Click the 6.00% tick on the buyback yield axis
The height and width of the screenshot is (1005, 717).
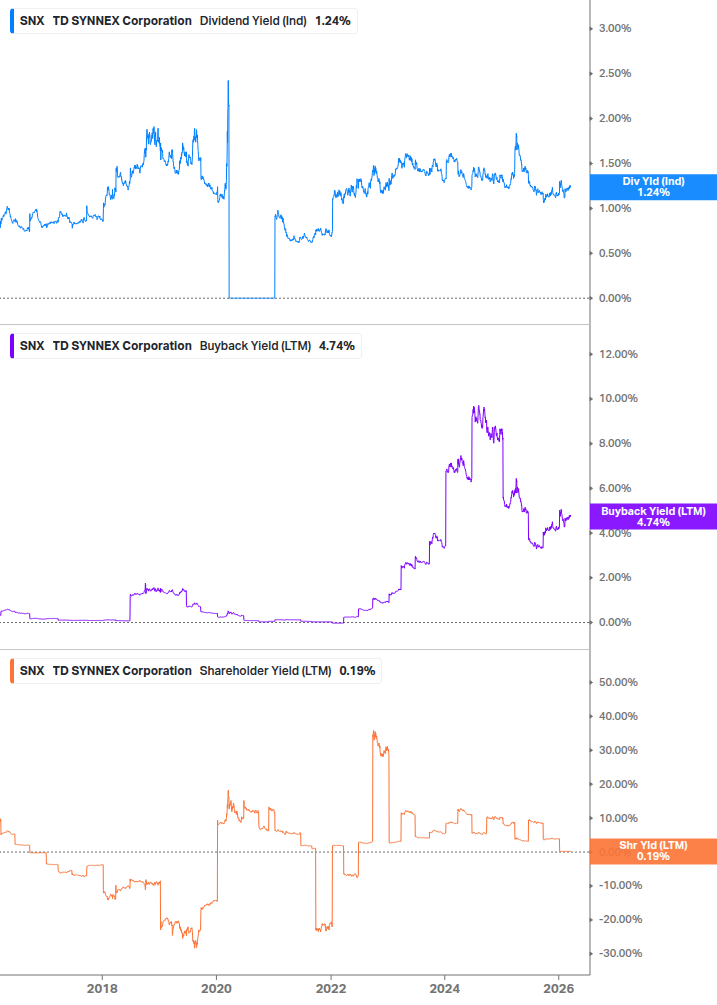[615, 488]
